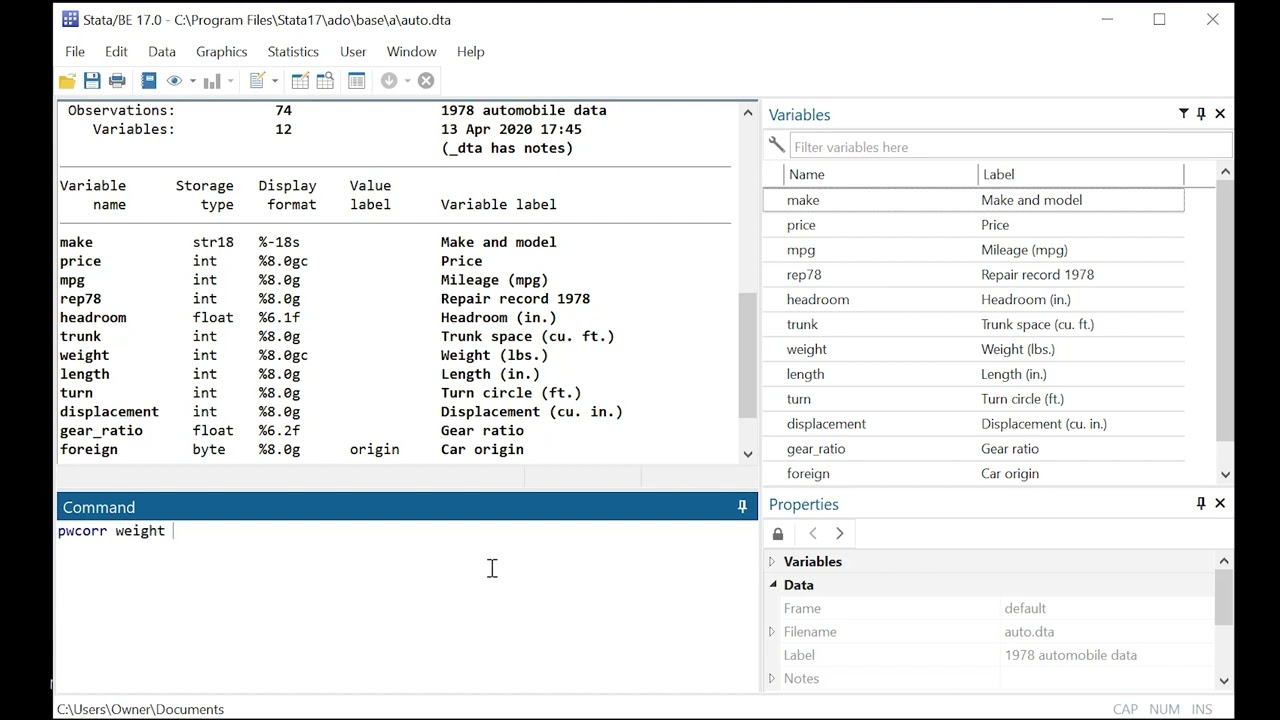
Task: Select variable mpg in Variables list
Action: [974, 250]
